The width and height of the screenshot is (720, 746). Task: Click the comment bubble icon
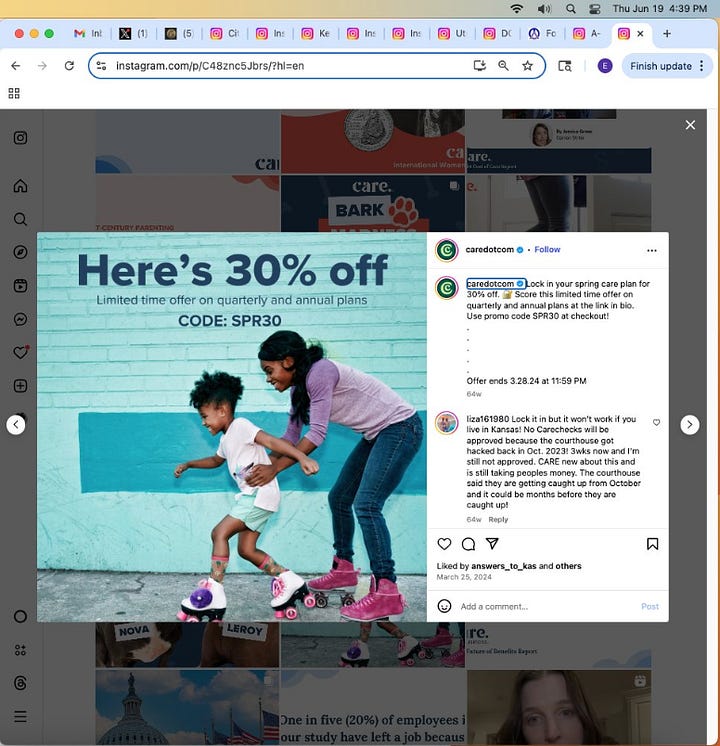click(x=468, y=544)
